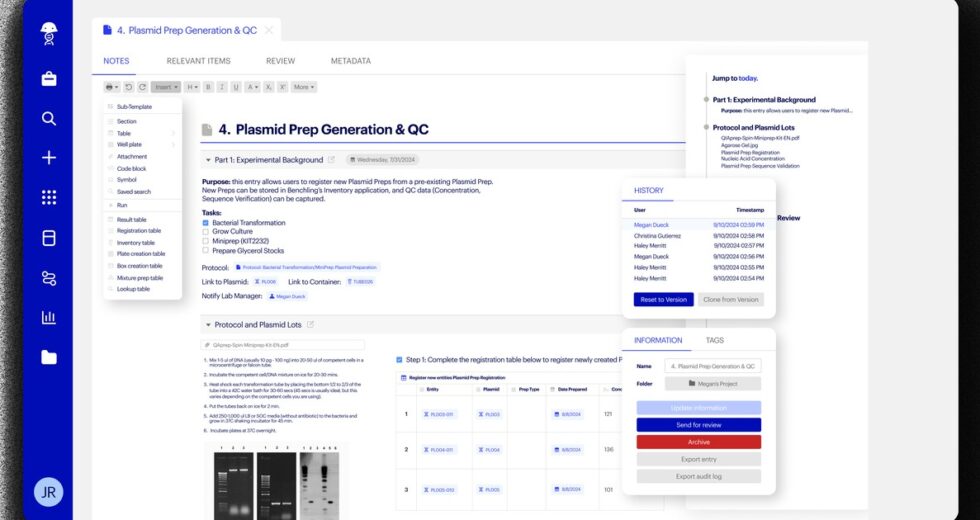This screenshot has height=520, width=980.
Task: Select the HISTORY tab
Action: [649, 191]
